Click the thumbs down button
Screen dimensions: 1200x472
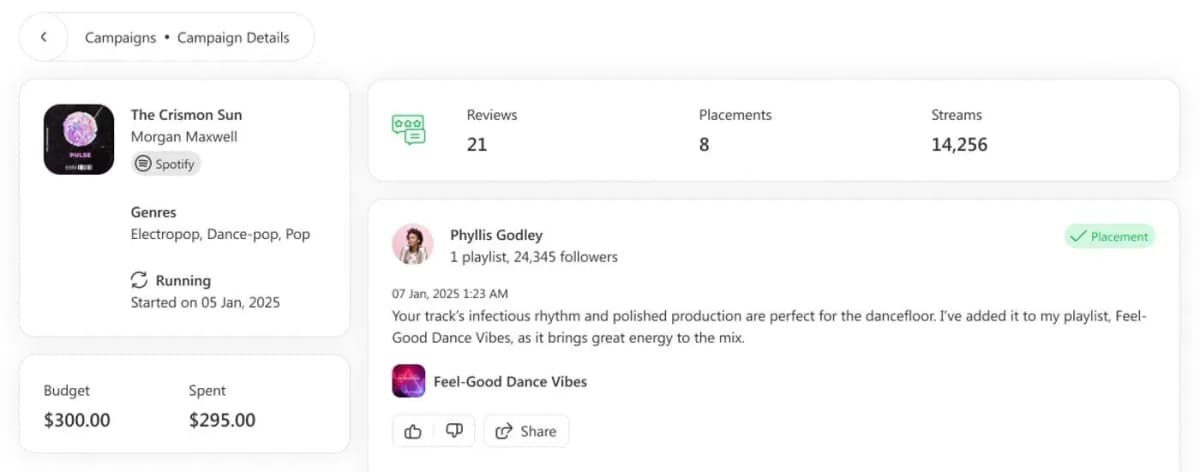(x=454, y=431)
